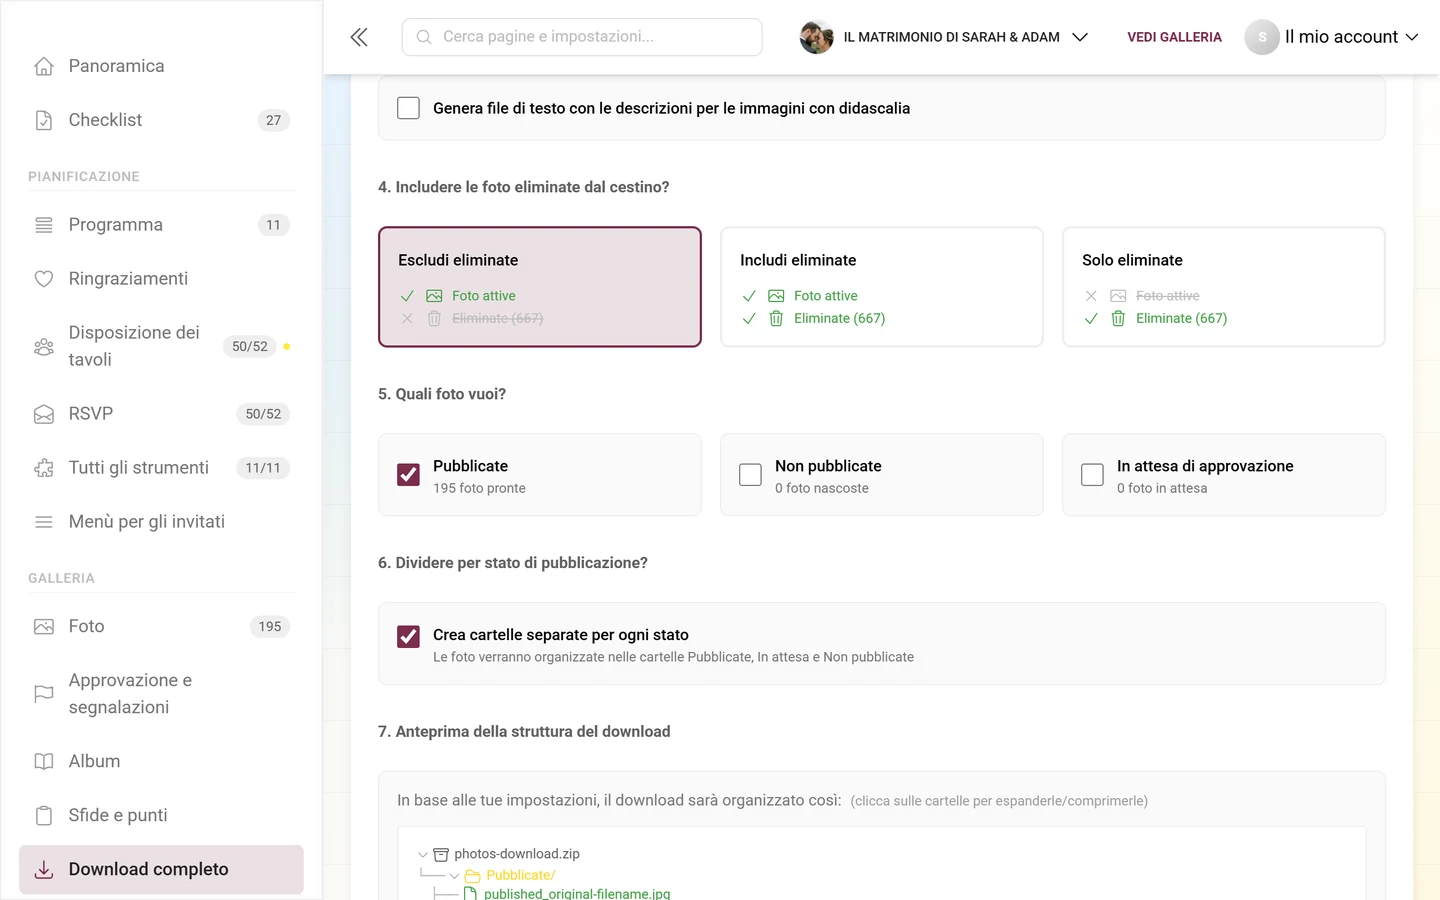Click the Foto image icon in sidebar
The height and width of the screenshot is (900, 1440).
click(44, 627)
